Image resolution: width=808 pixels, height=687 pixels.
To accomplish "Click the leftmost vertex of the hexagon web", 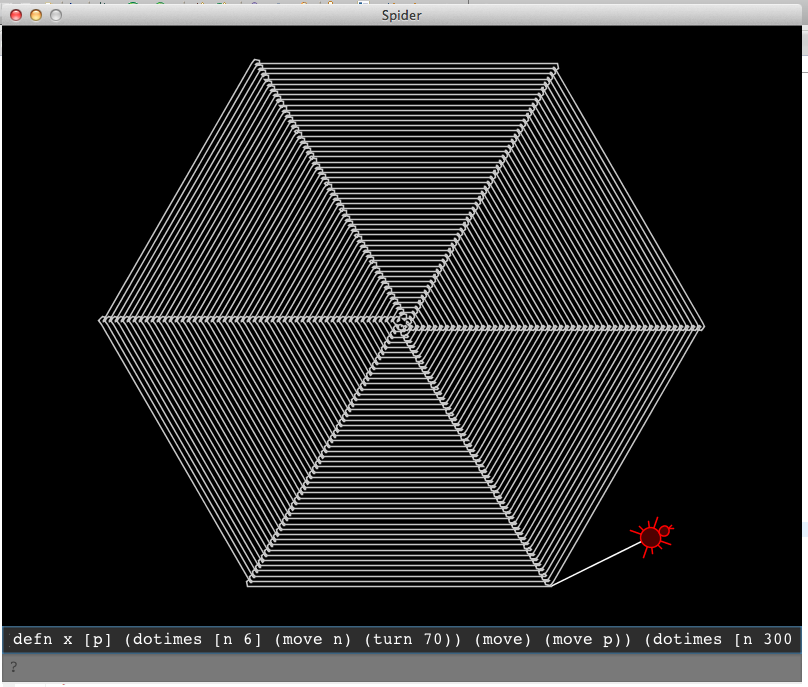I will (x=101, y=320).
